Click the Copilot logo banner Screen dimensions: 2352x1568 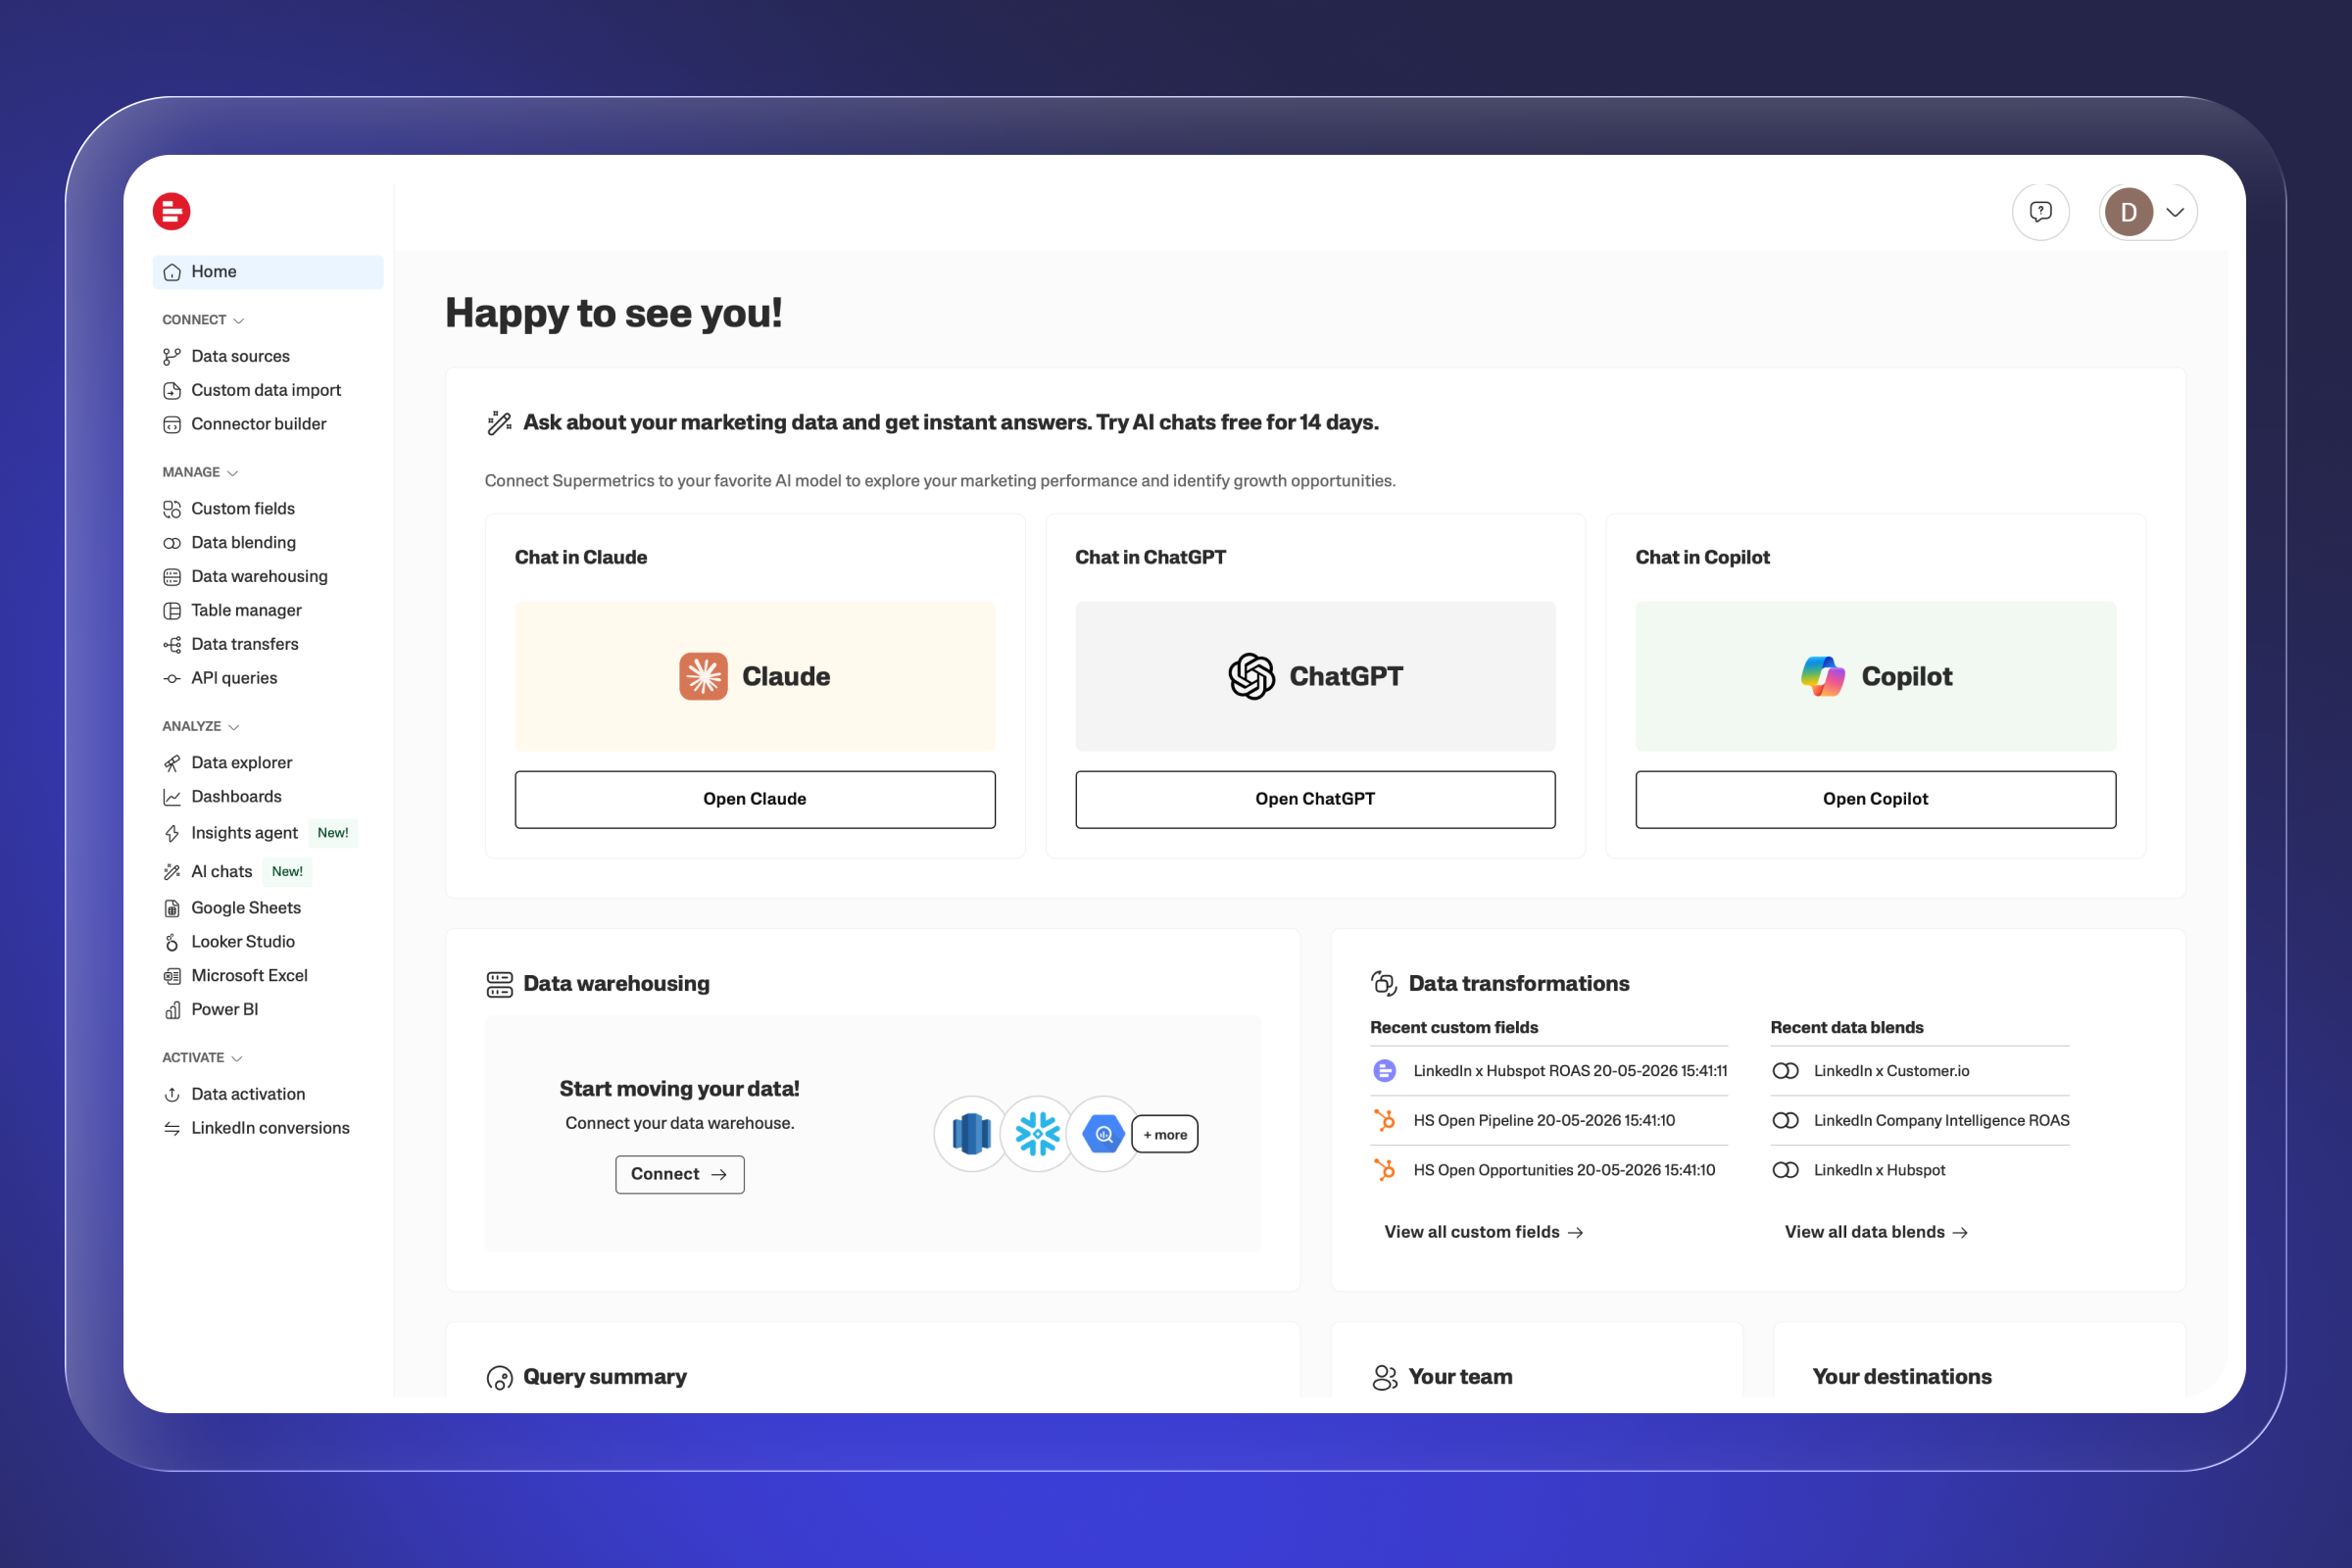pos(1875,676)
